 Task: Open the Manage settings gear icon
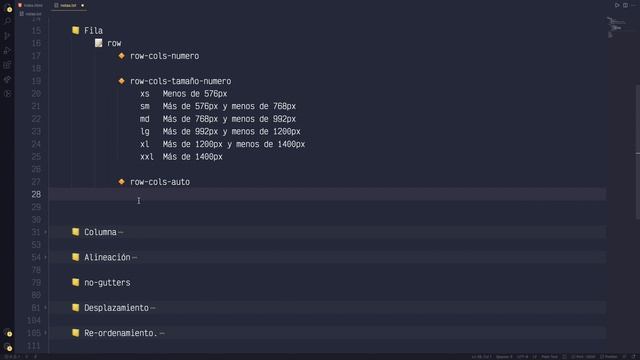[x=9, y=348]
